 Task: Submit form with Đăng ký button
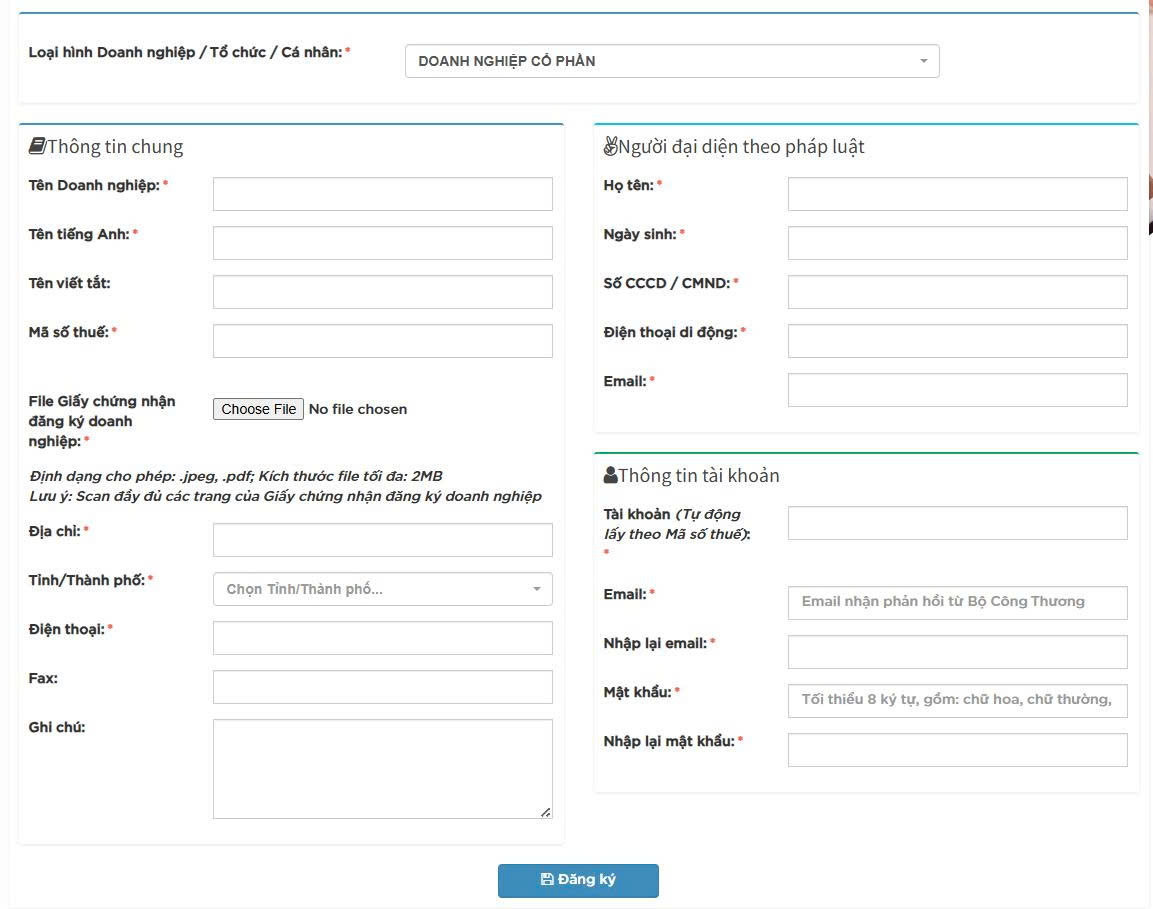(x=578, y=880)
